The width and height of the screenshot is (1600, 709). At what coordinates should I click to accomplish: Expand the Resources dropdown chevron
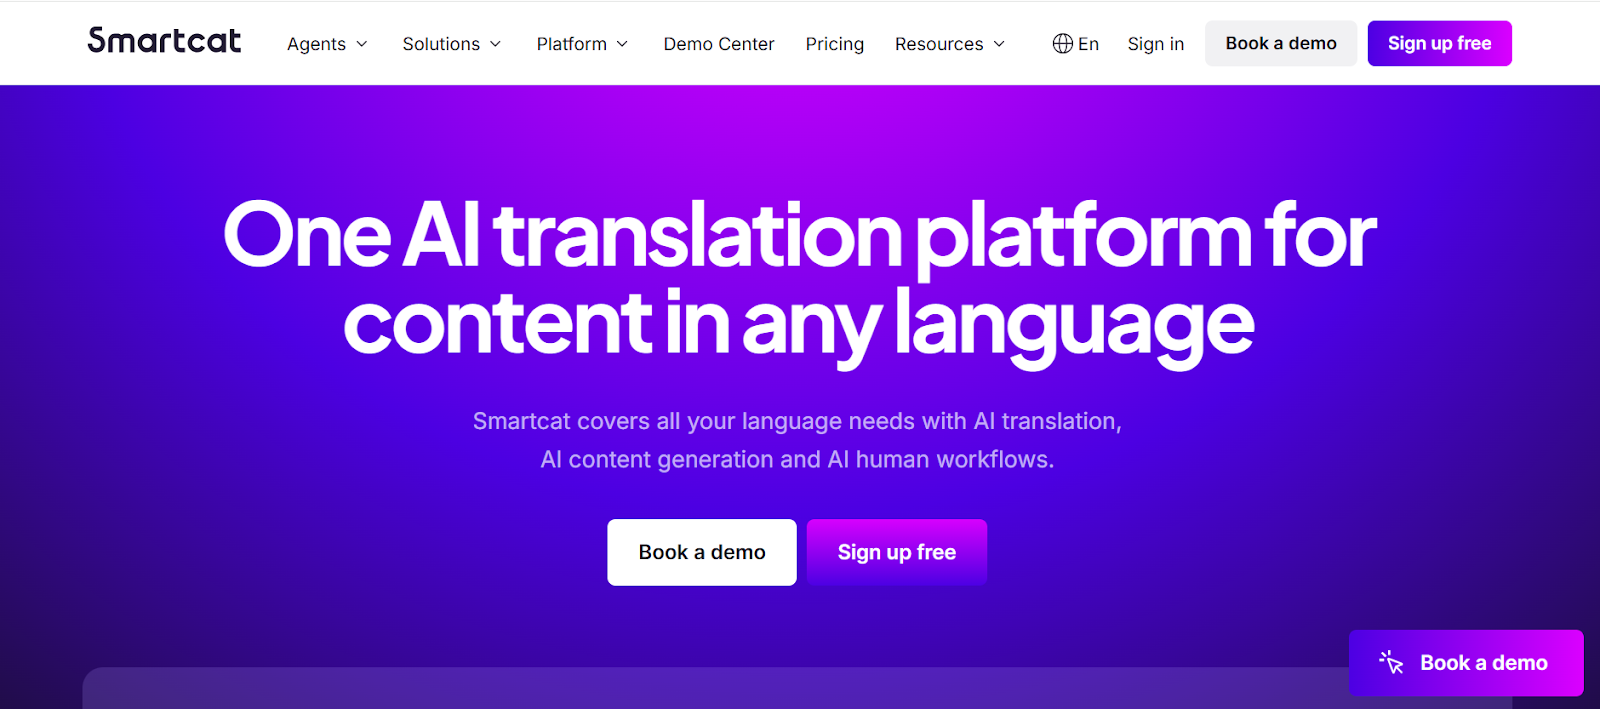tap(999, 44)
